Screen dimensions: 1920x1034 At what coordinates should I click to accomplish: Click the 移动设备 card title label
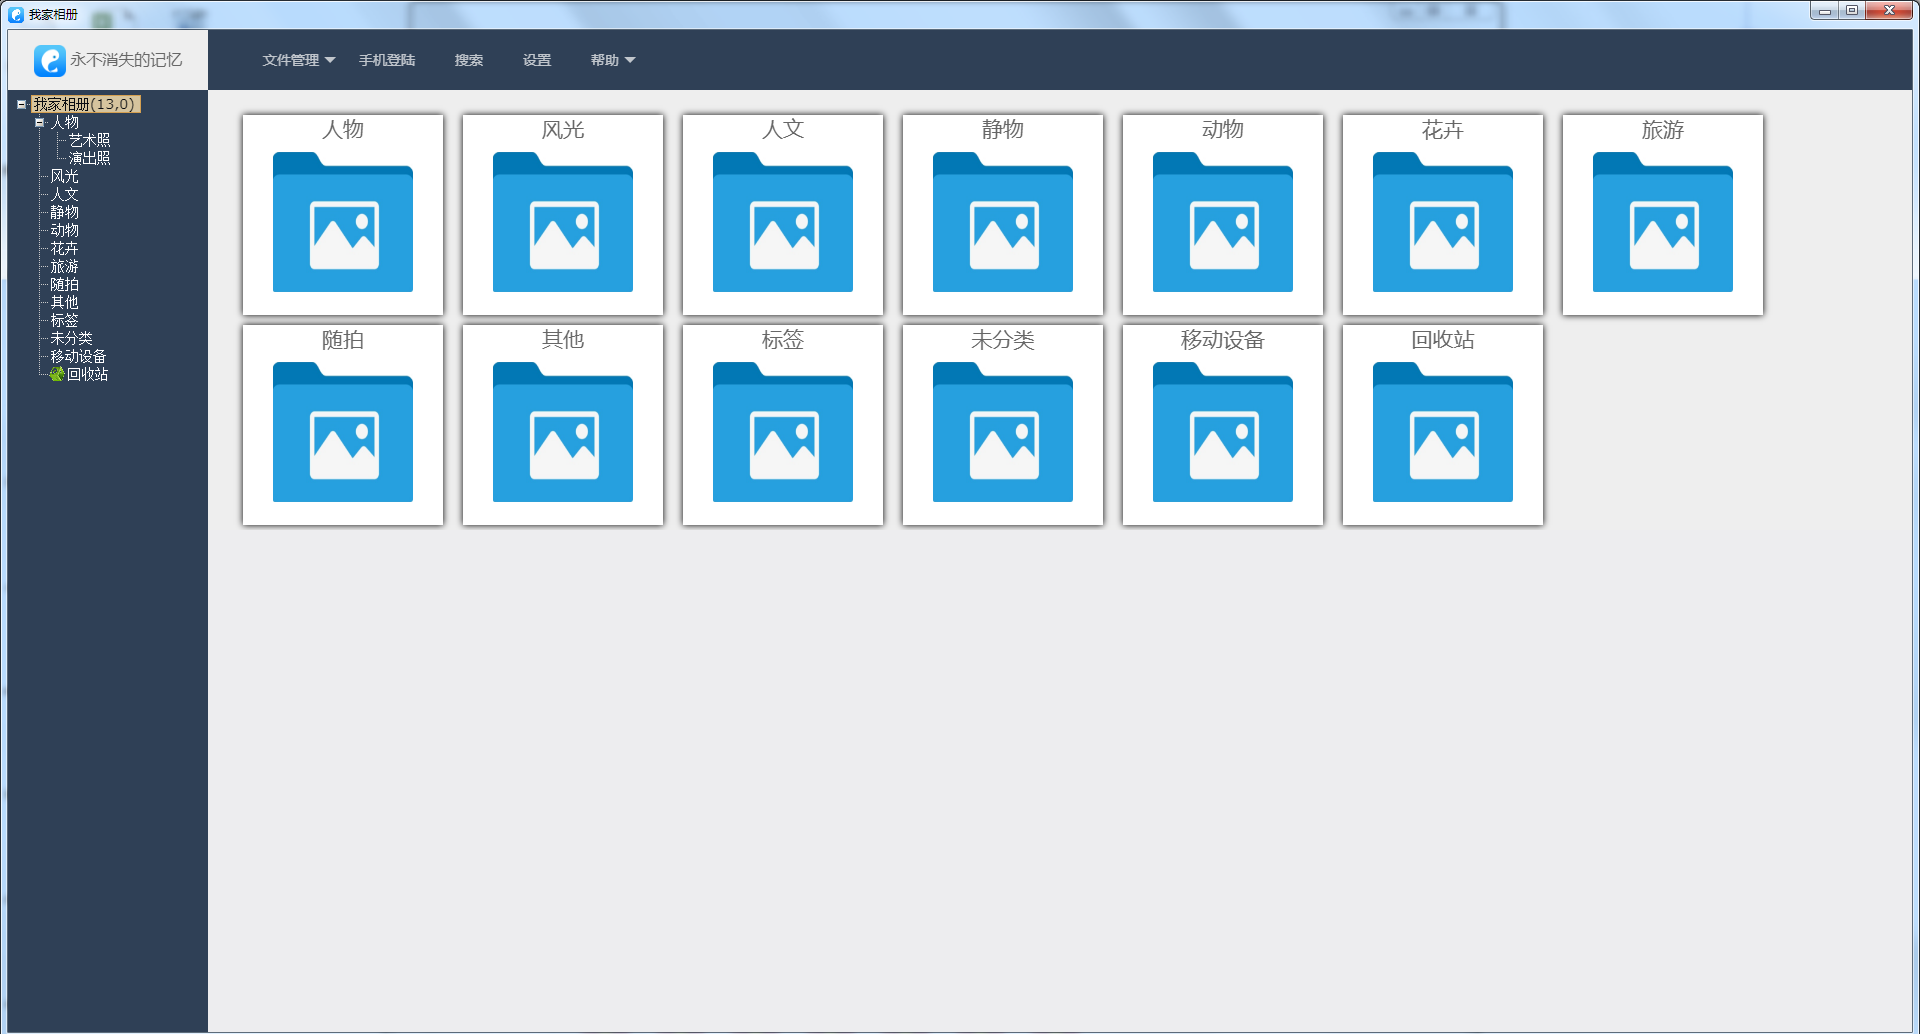pos(1223,340)
